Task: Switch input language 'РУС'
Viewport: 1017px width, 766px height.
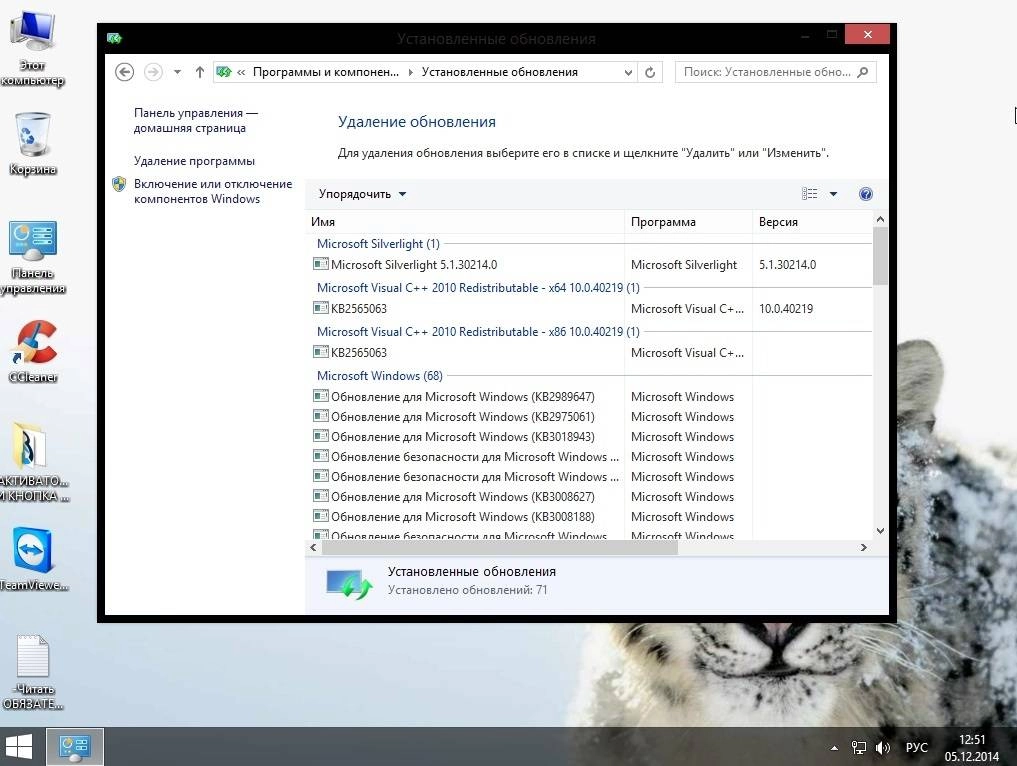Action: coord(916,748)
